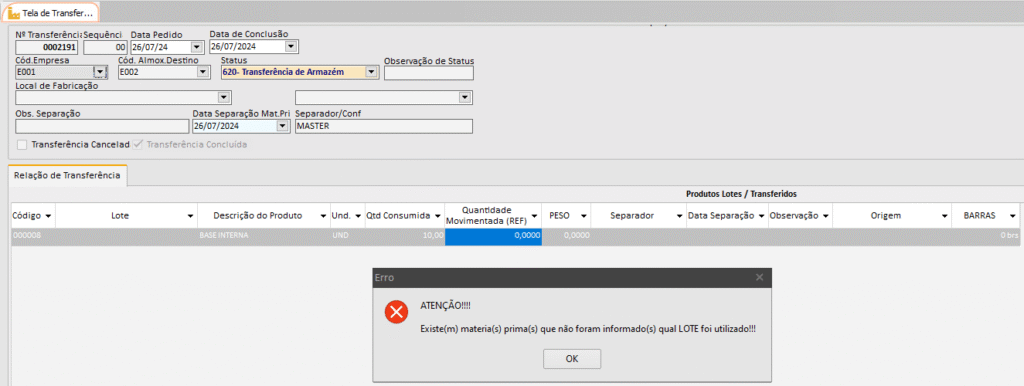This screenshot has height=386, width=1024.
Task: Click the 0 brs BARRAS cell
Action: 986,237
